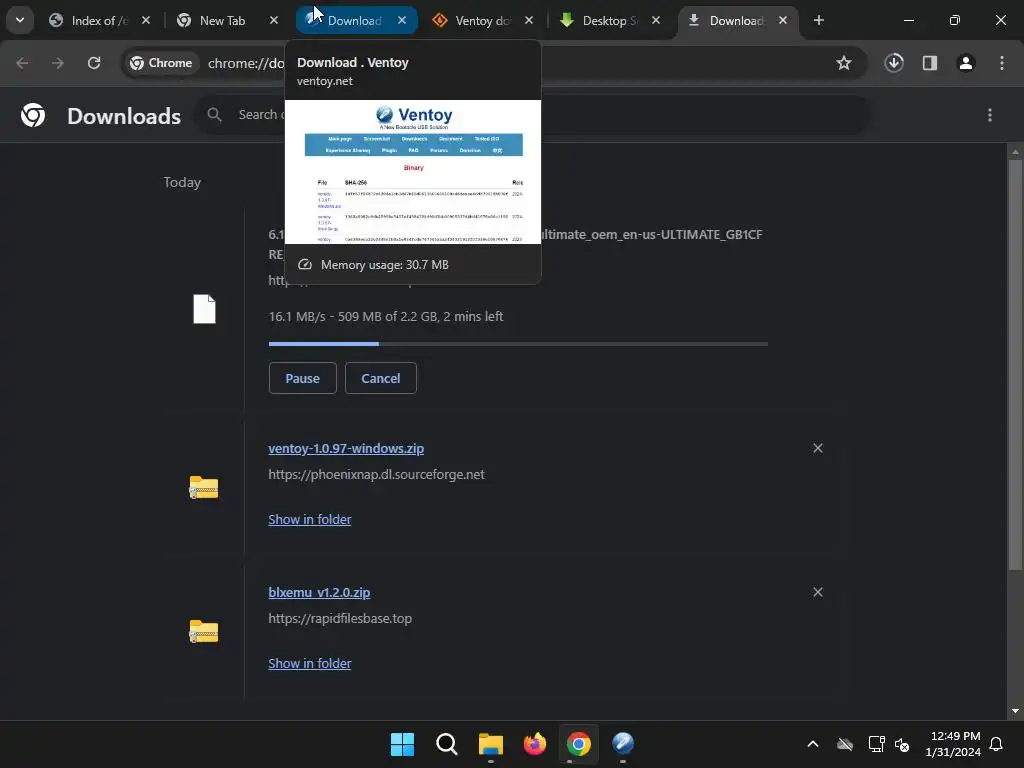Open the network status tray icon
The width and height of the screenshot is (1024, 768).
tap(876, 744)
